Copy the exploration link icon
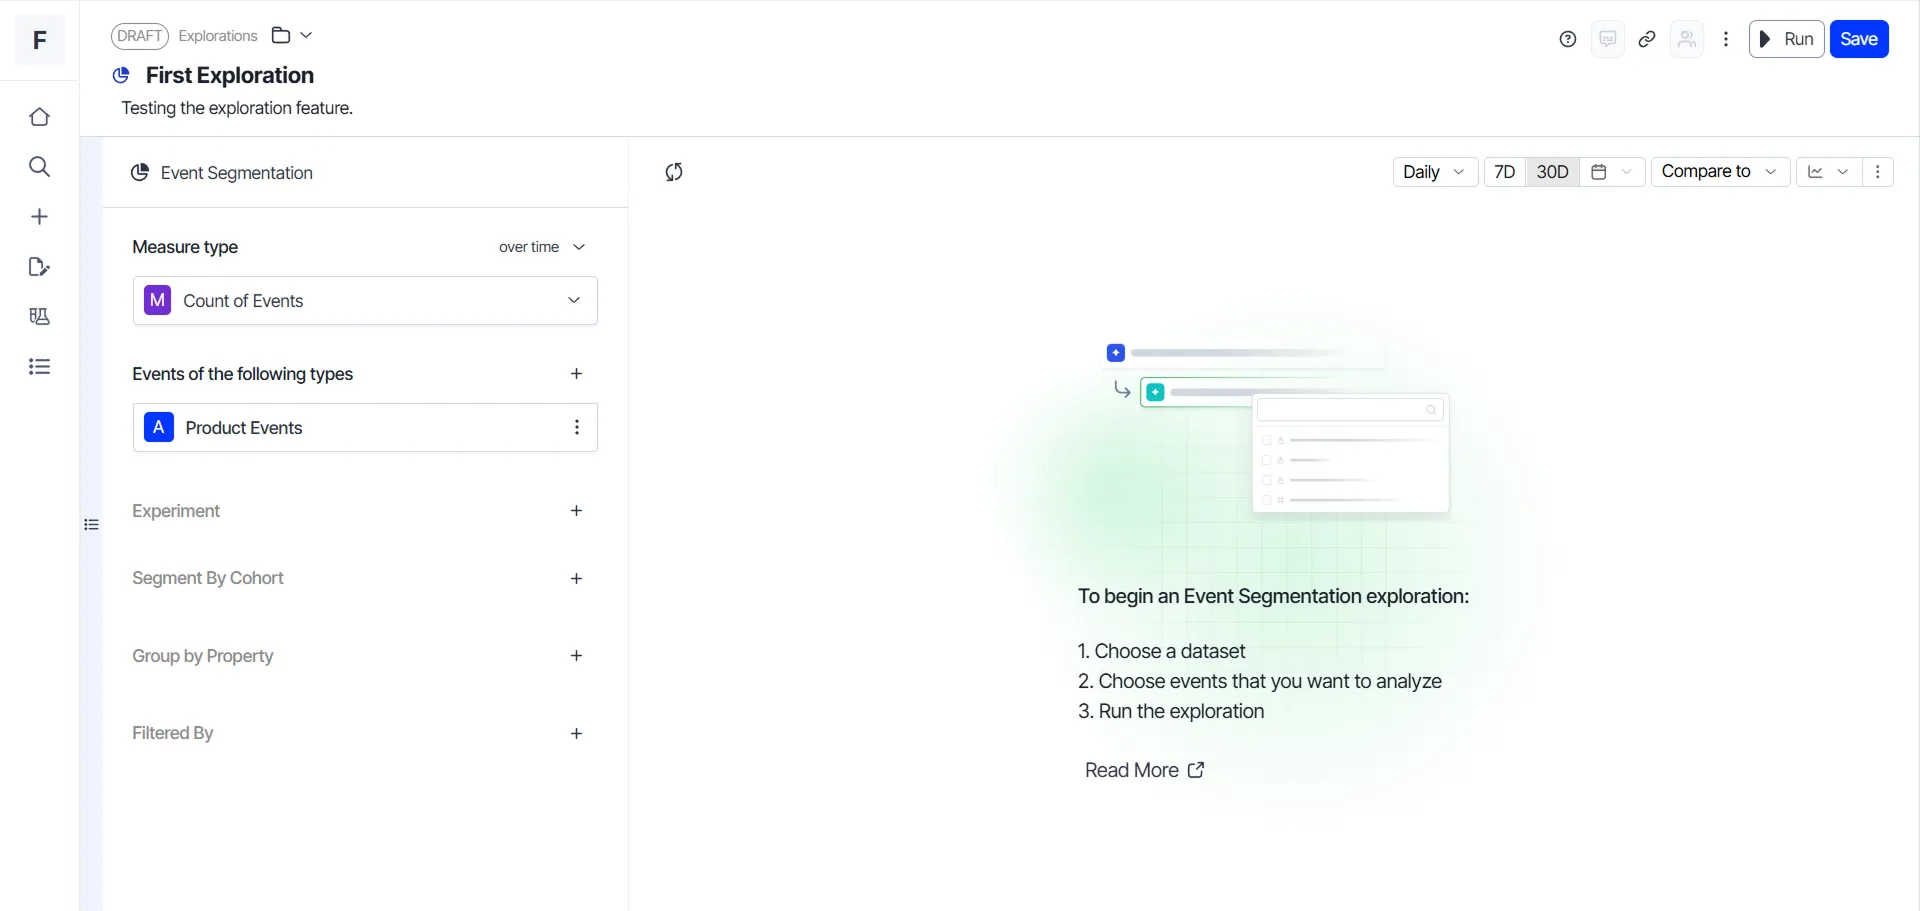 [x=1647, y=39]
